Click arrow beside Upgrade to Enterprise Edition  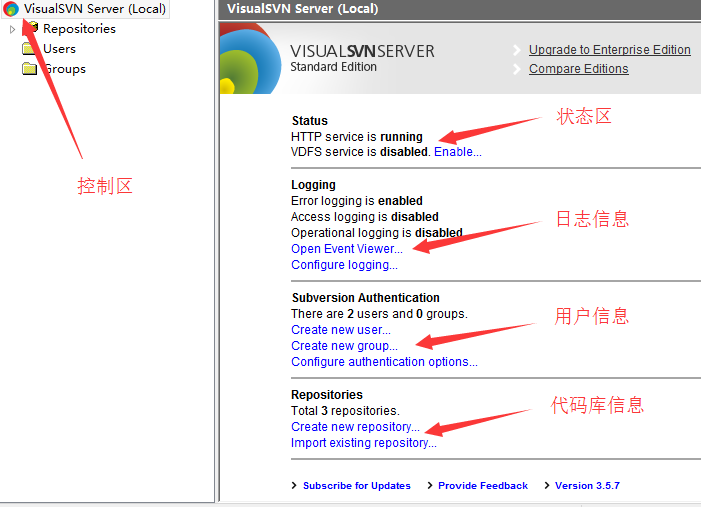point(517,50)
